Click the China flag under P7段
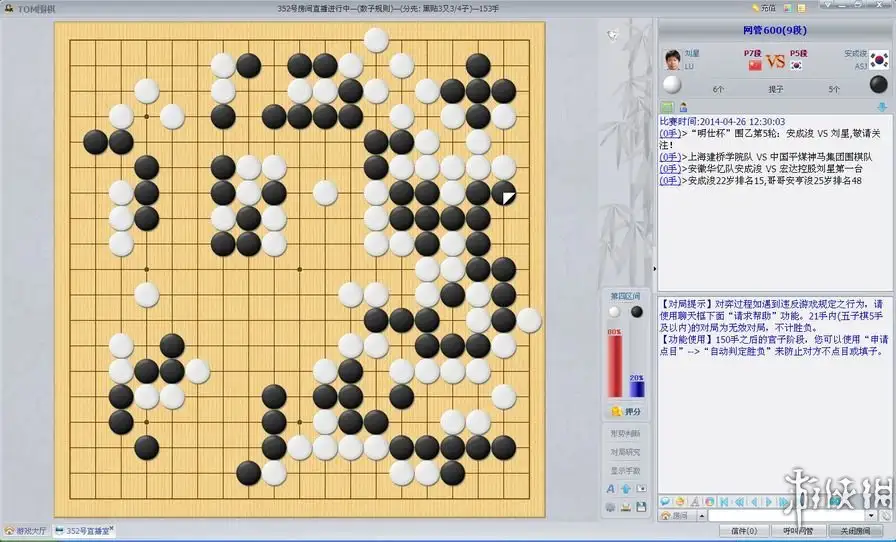This screenshot has width=896, height=542. [x=755, y=65]
